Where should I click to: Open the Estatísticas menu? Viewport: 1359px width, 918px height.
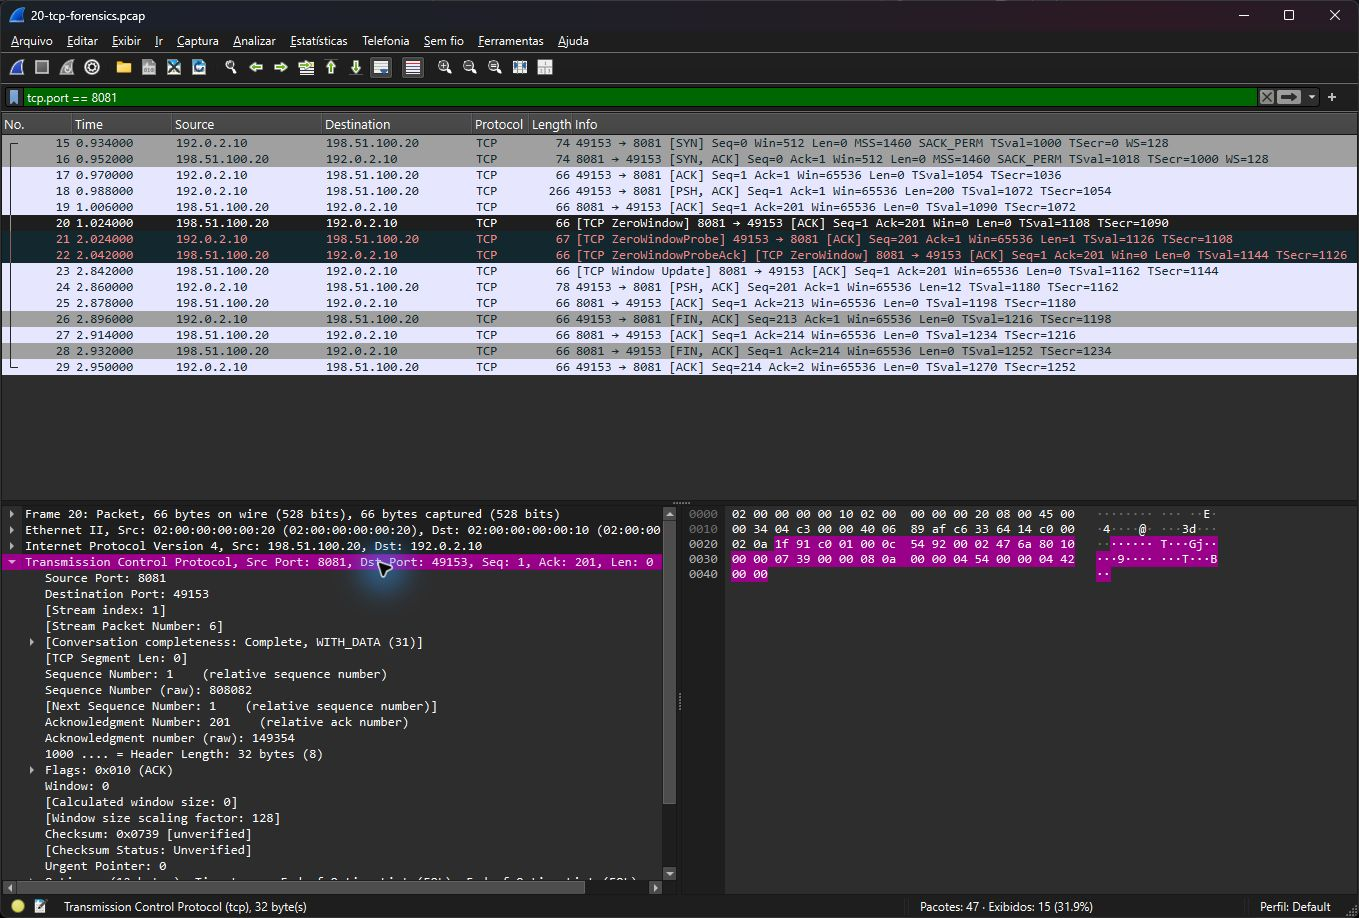click(319, 41)
